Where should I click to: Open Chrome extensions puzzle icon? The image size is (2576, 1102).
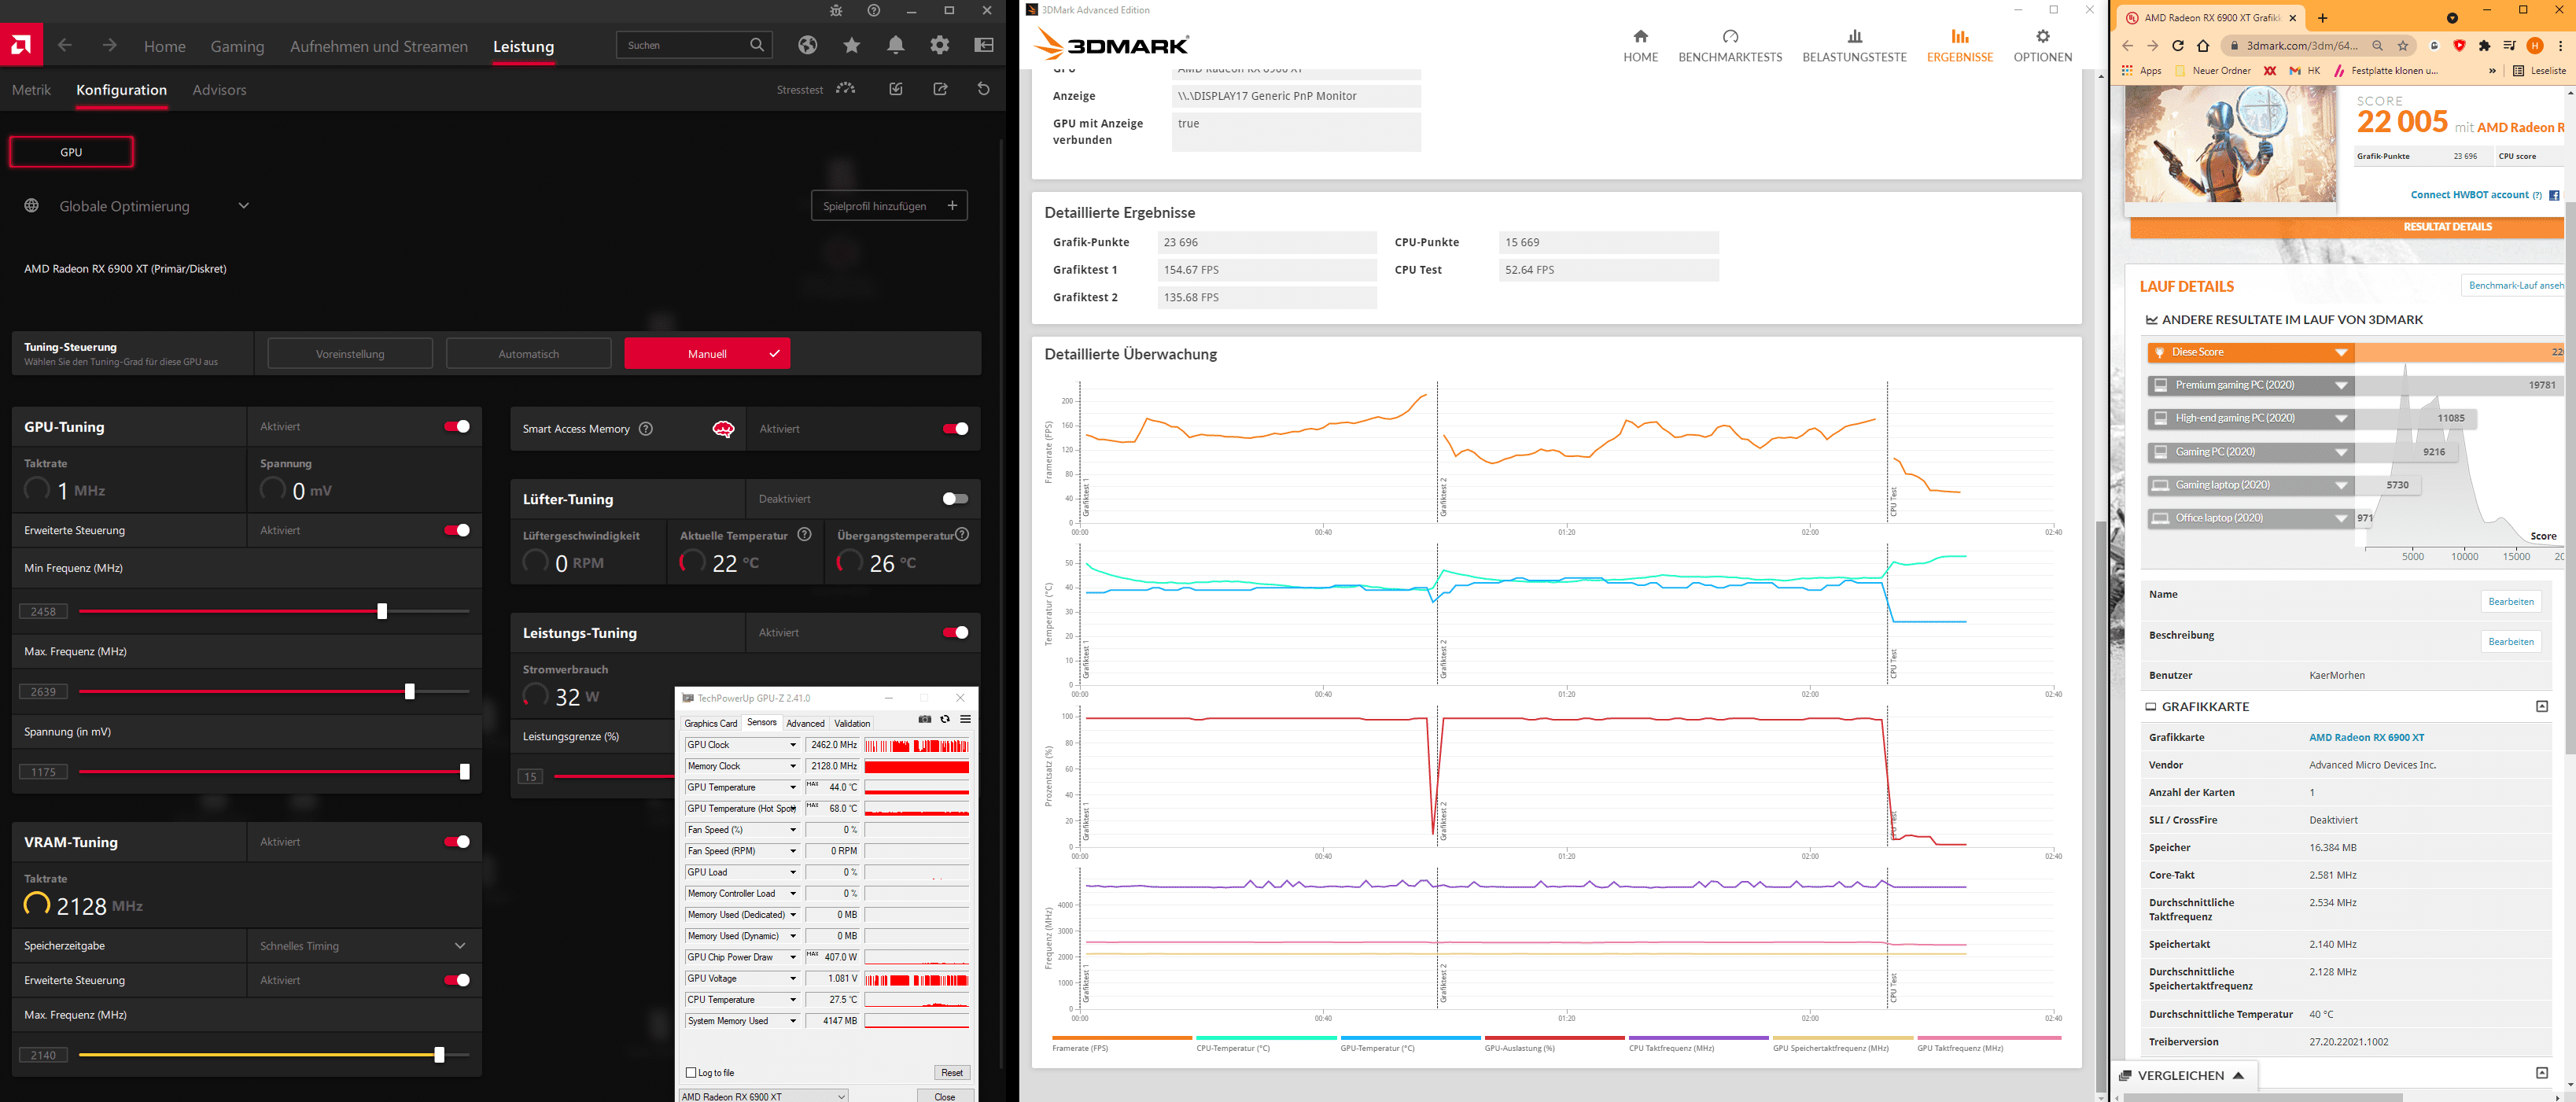2485,46
